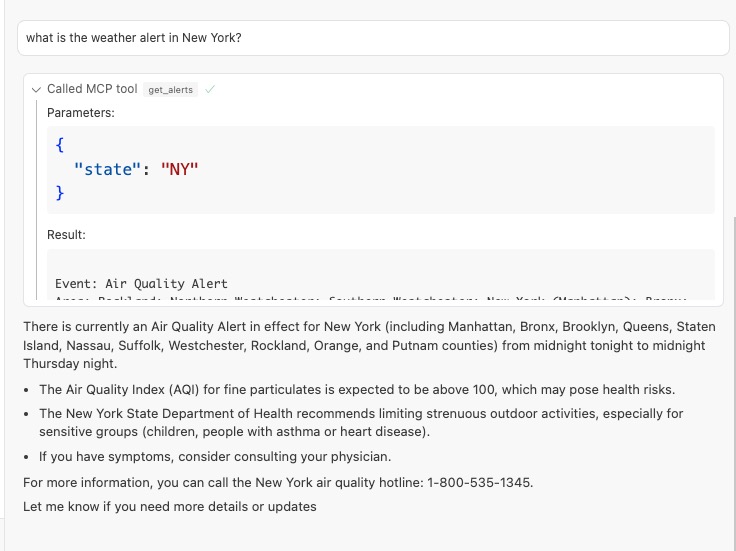Screen dimensions: 736x551
Task: Focus the weather alert query input field
Action: (x=372, y=38)
